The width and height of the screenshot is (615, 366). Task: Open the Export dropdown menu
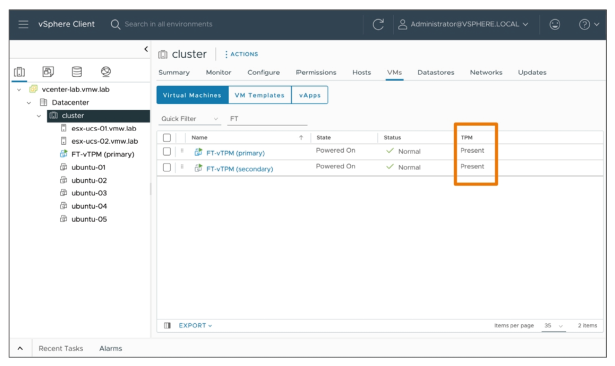195,325
